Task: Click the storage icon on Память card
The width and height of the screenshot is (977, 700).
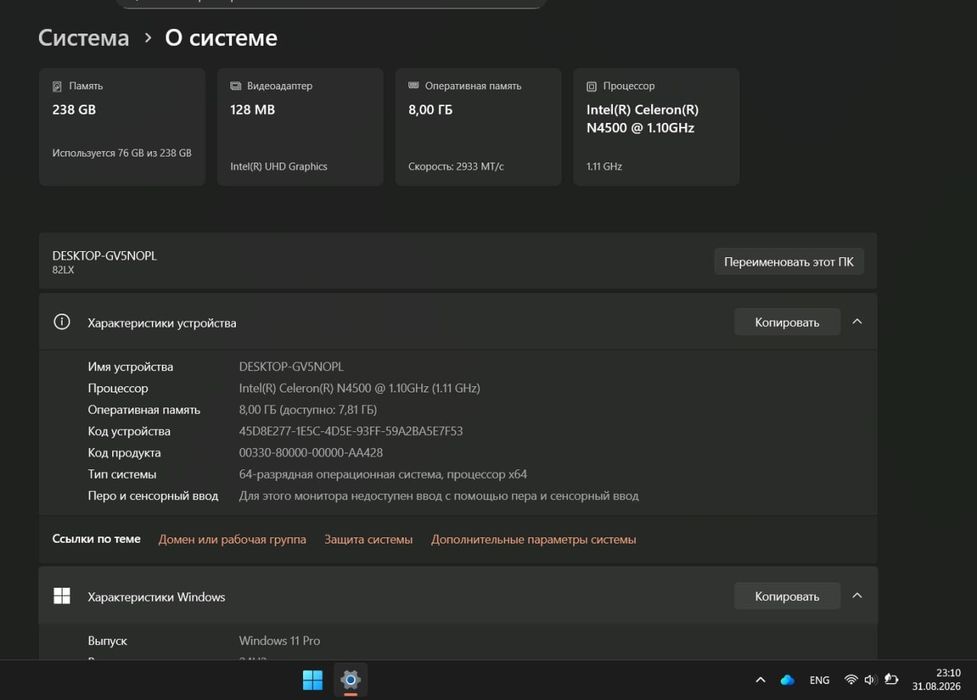Action: click(x=57, y=86)
